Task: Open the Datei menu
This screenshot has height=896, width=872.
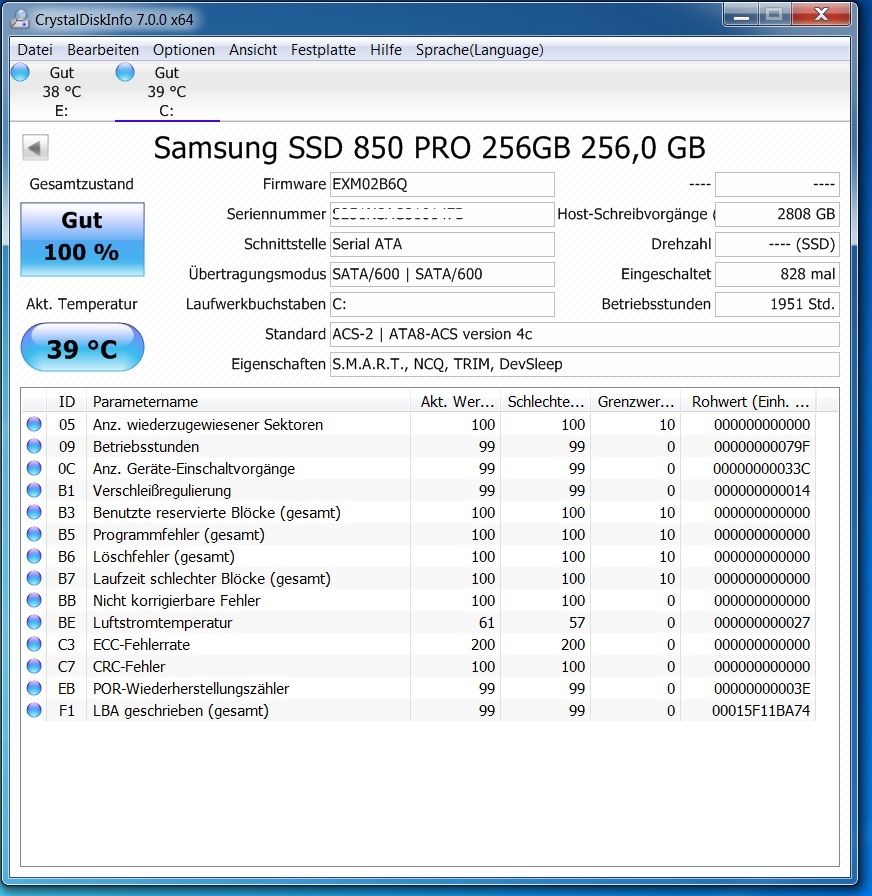Action: pos(35,50)
